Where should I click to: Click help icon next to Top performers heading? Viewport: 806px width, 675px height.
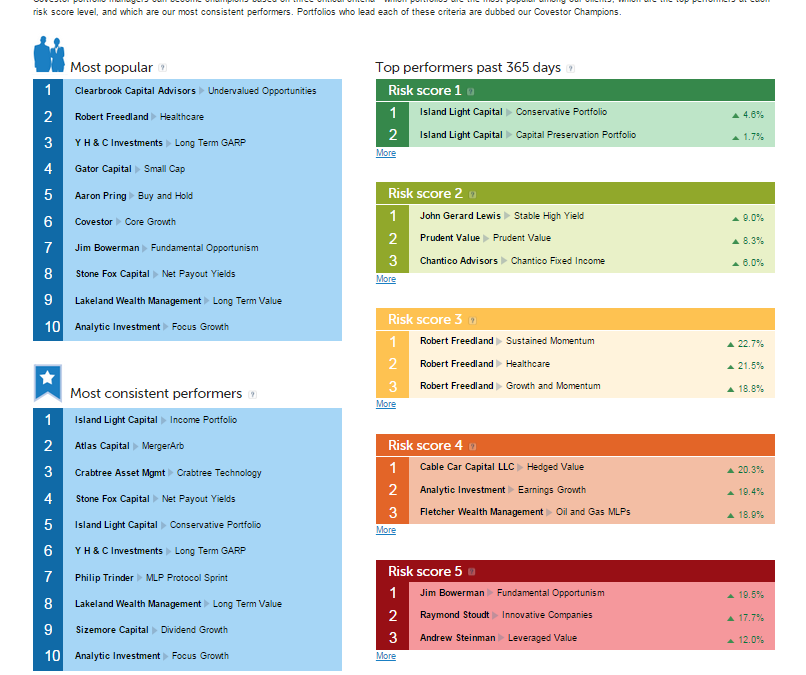click(571, 68)
